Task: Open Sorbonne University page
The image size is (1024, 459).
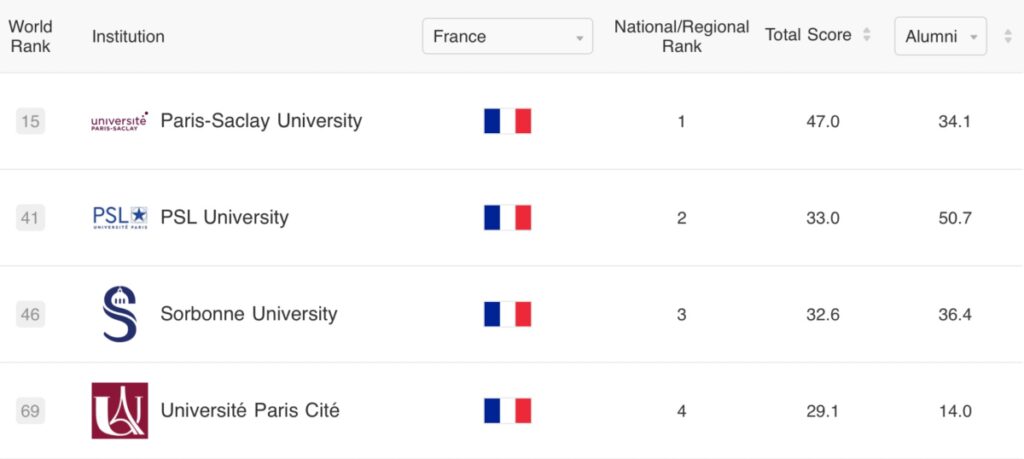Action: tap(249, 314)
